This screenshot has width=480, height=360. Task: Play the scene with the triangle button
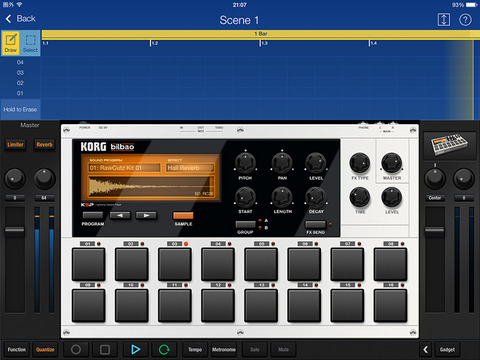point(135,349)
